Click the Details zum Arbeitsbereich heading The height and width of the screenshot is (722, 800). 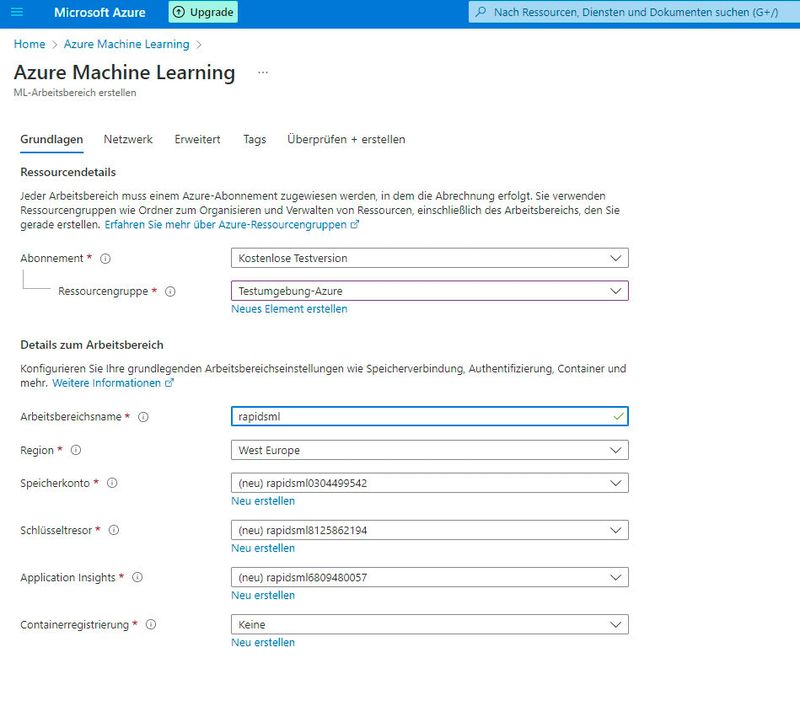[x=92, y=345]
